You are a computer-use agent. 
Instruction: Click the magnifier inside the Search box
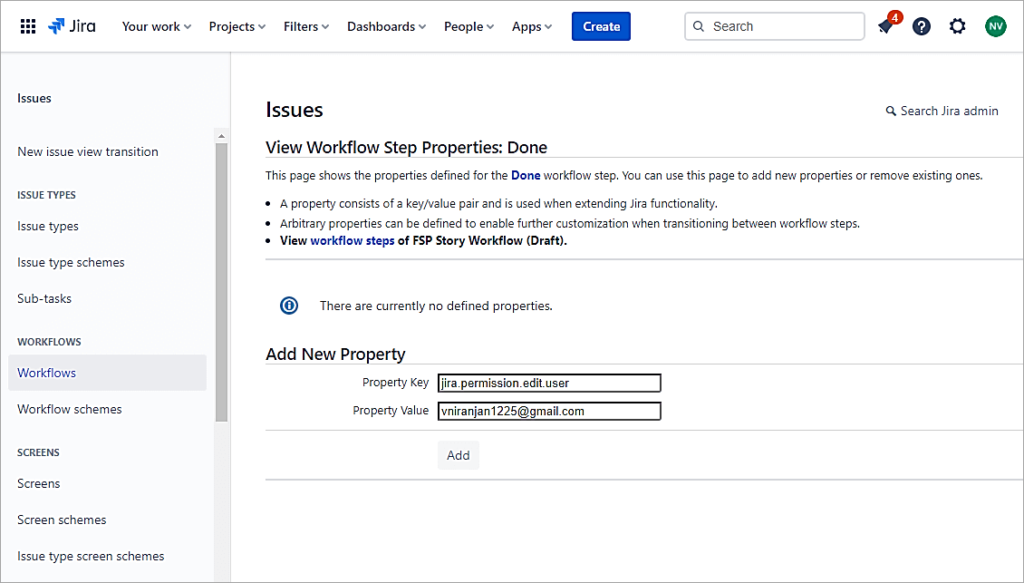click(x=698, y=26)
